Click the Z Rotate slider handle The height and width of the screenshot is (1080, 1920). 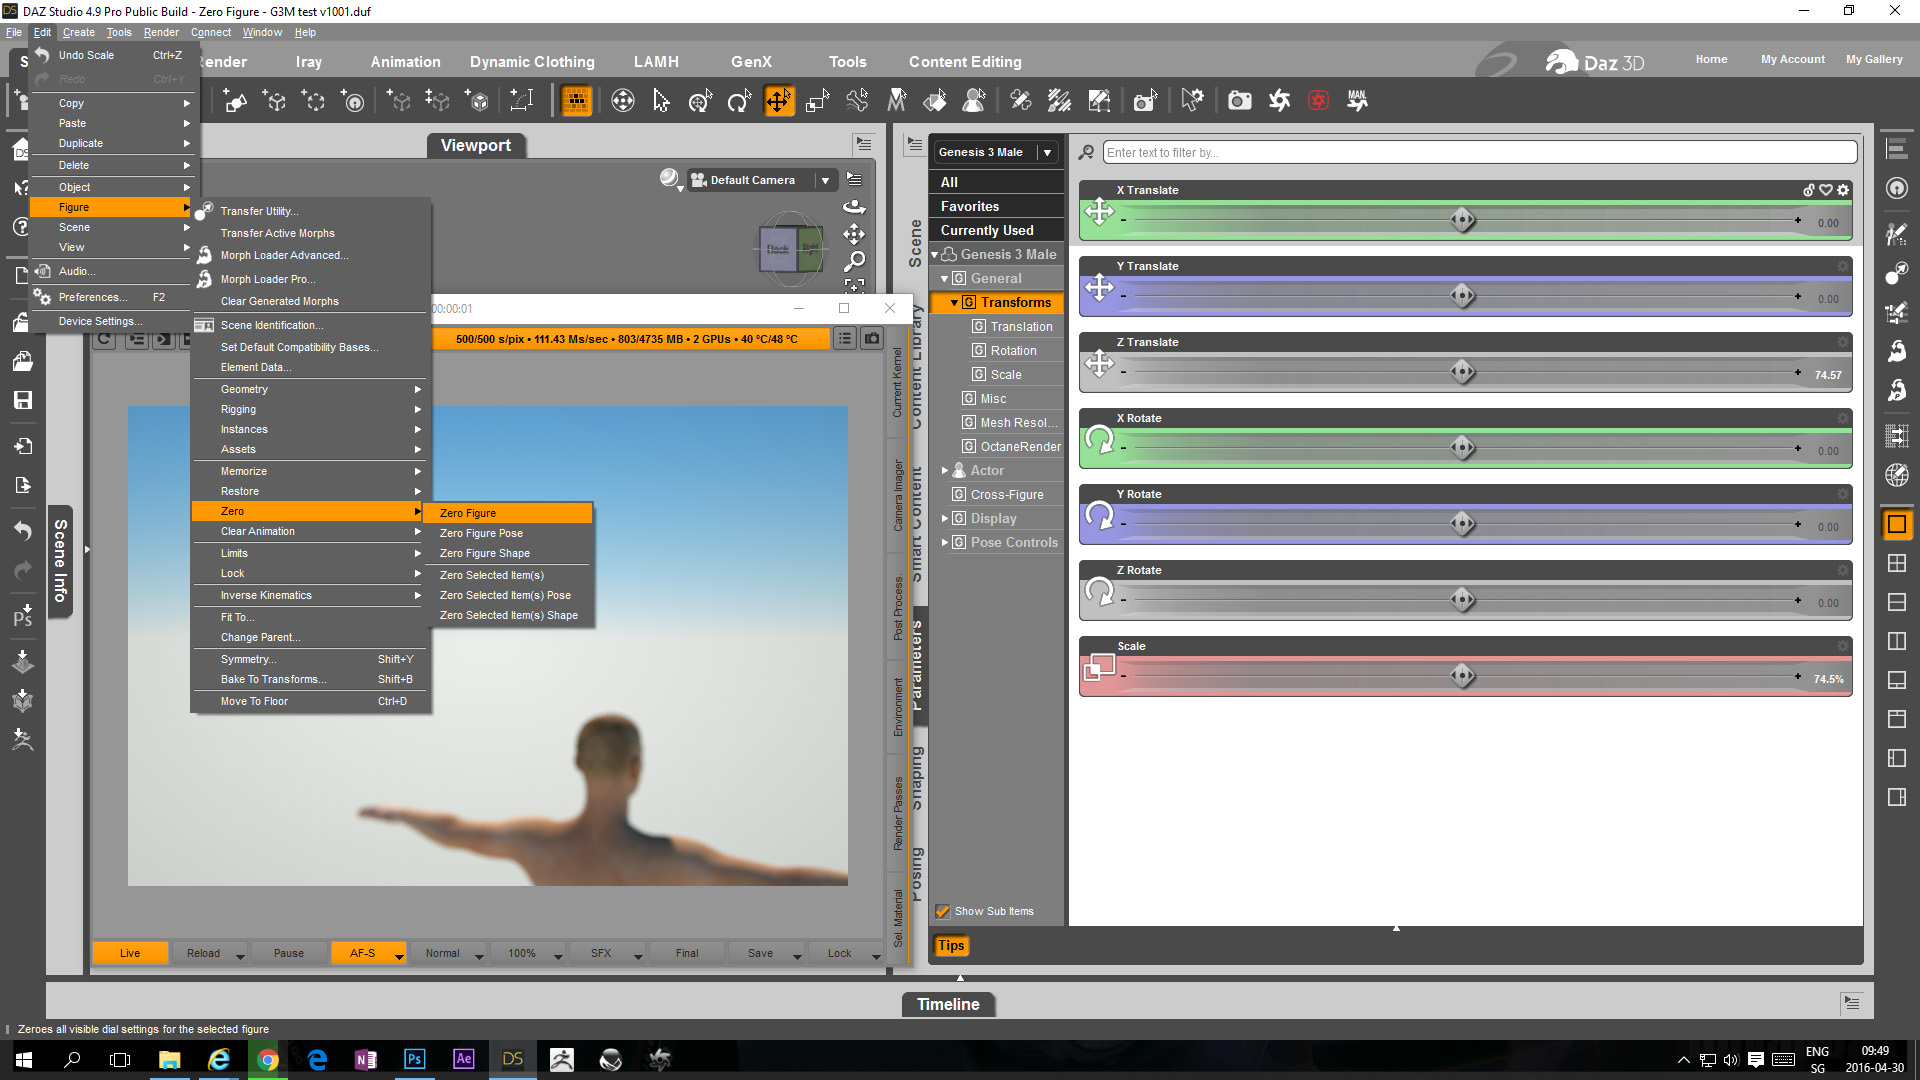[1462, 600]
